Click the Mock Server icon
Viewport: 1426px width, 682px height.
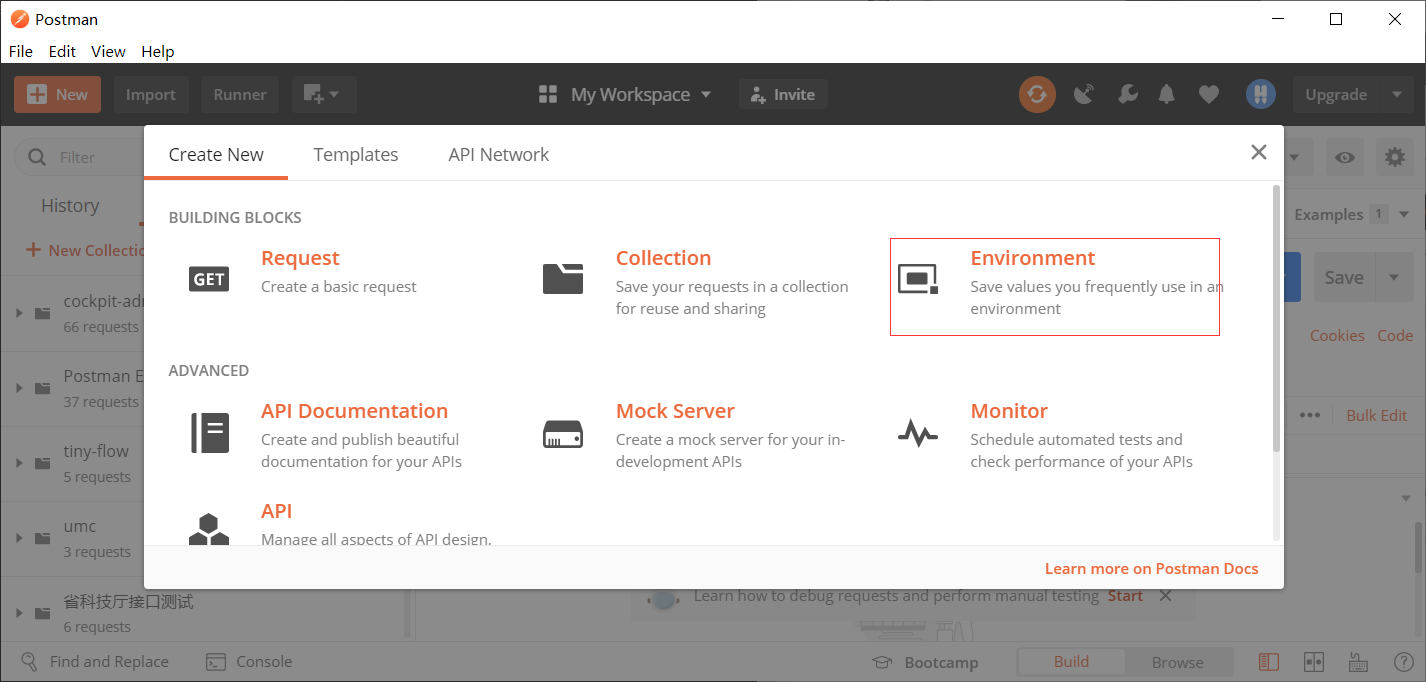563,433
